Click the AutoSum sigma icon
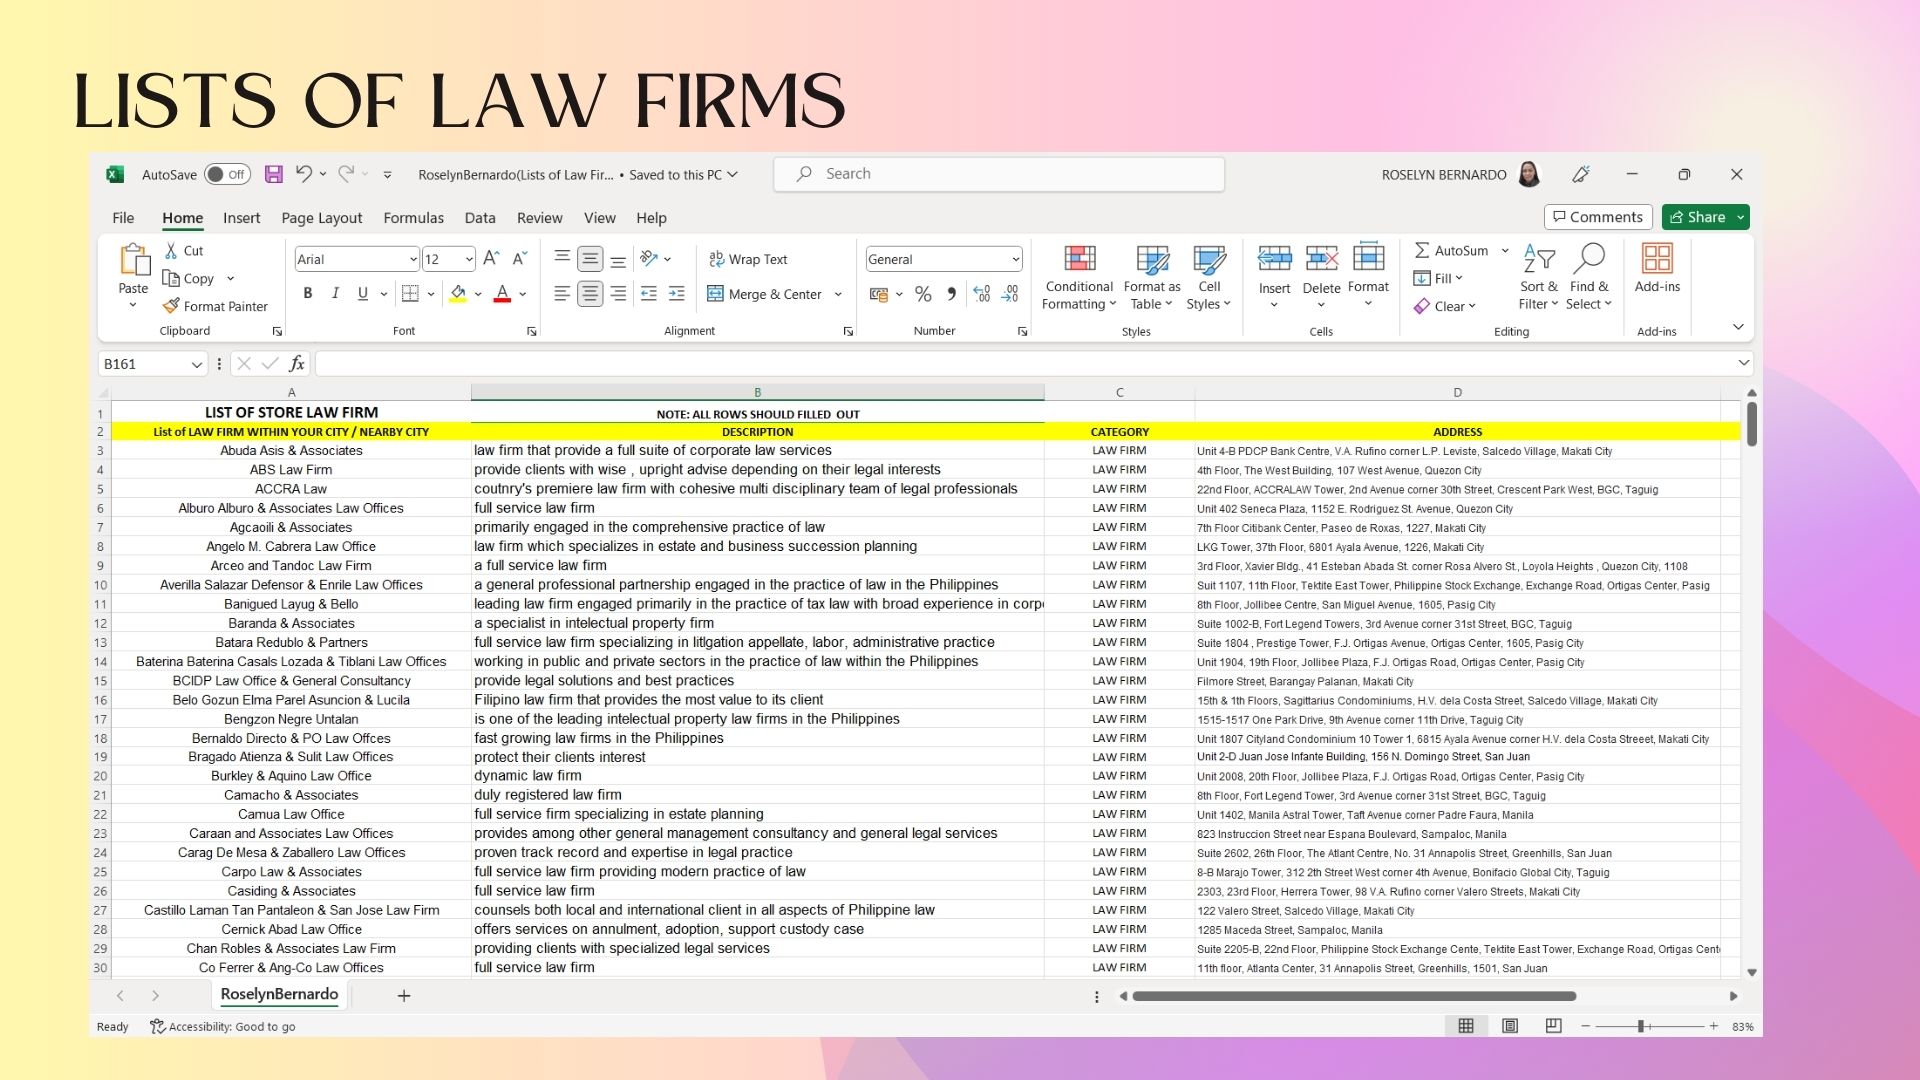 1421,250
